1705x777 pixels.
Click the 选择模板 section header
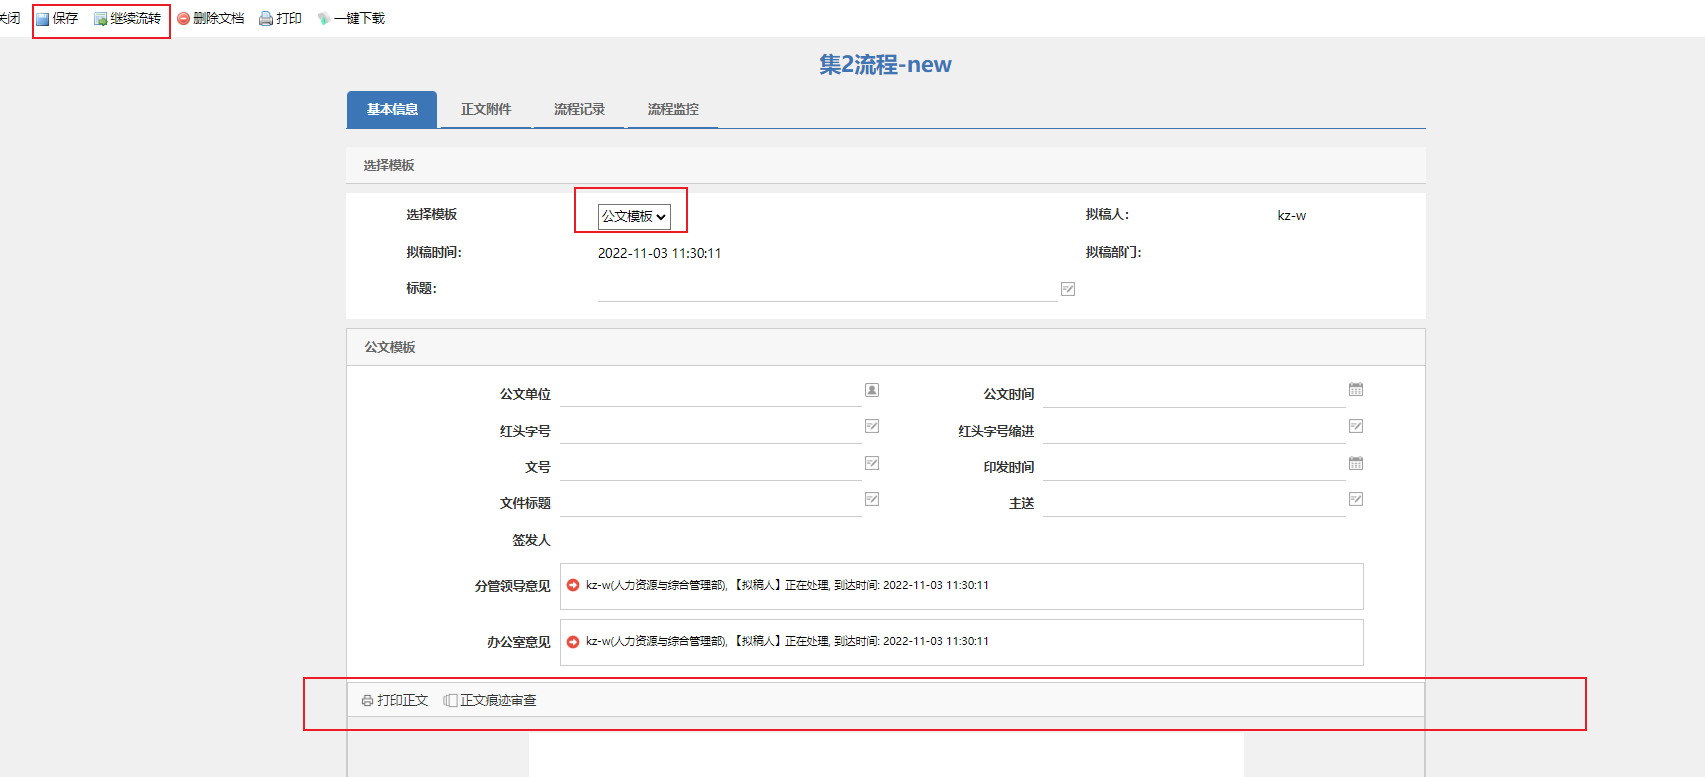coord(886,165)
